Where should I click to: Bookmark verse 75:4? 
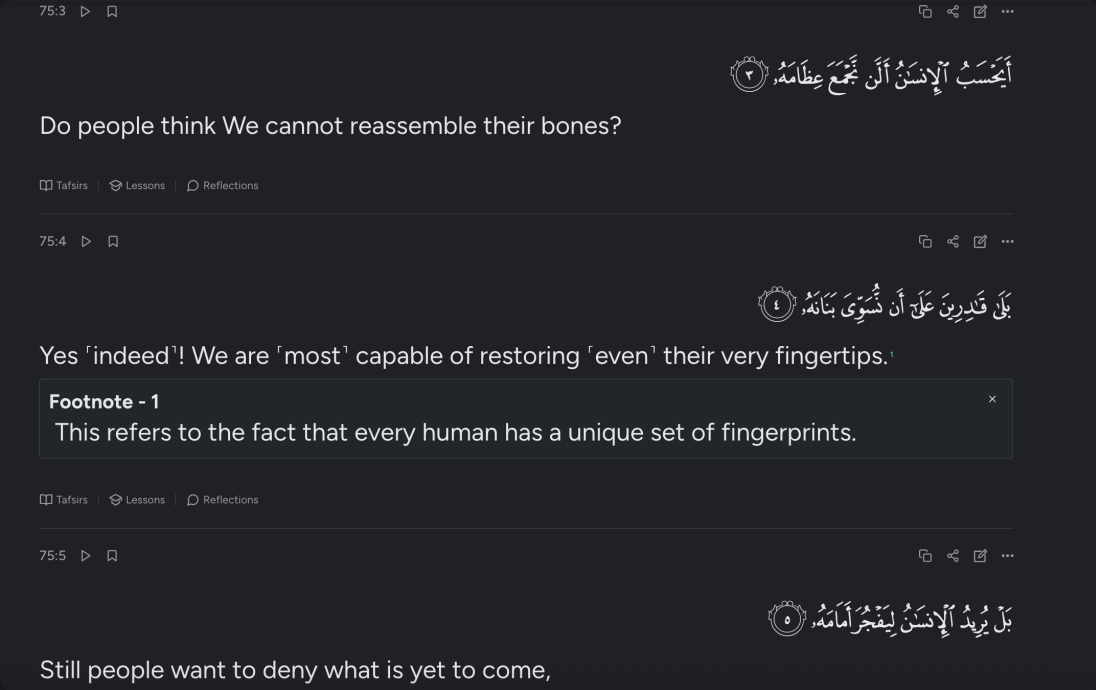tap(111, 241)
